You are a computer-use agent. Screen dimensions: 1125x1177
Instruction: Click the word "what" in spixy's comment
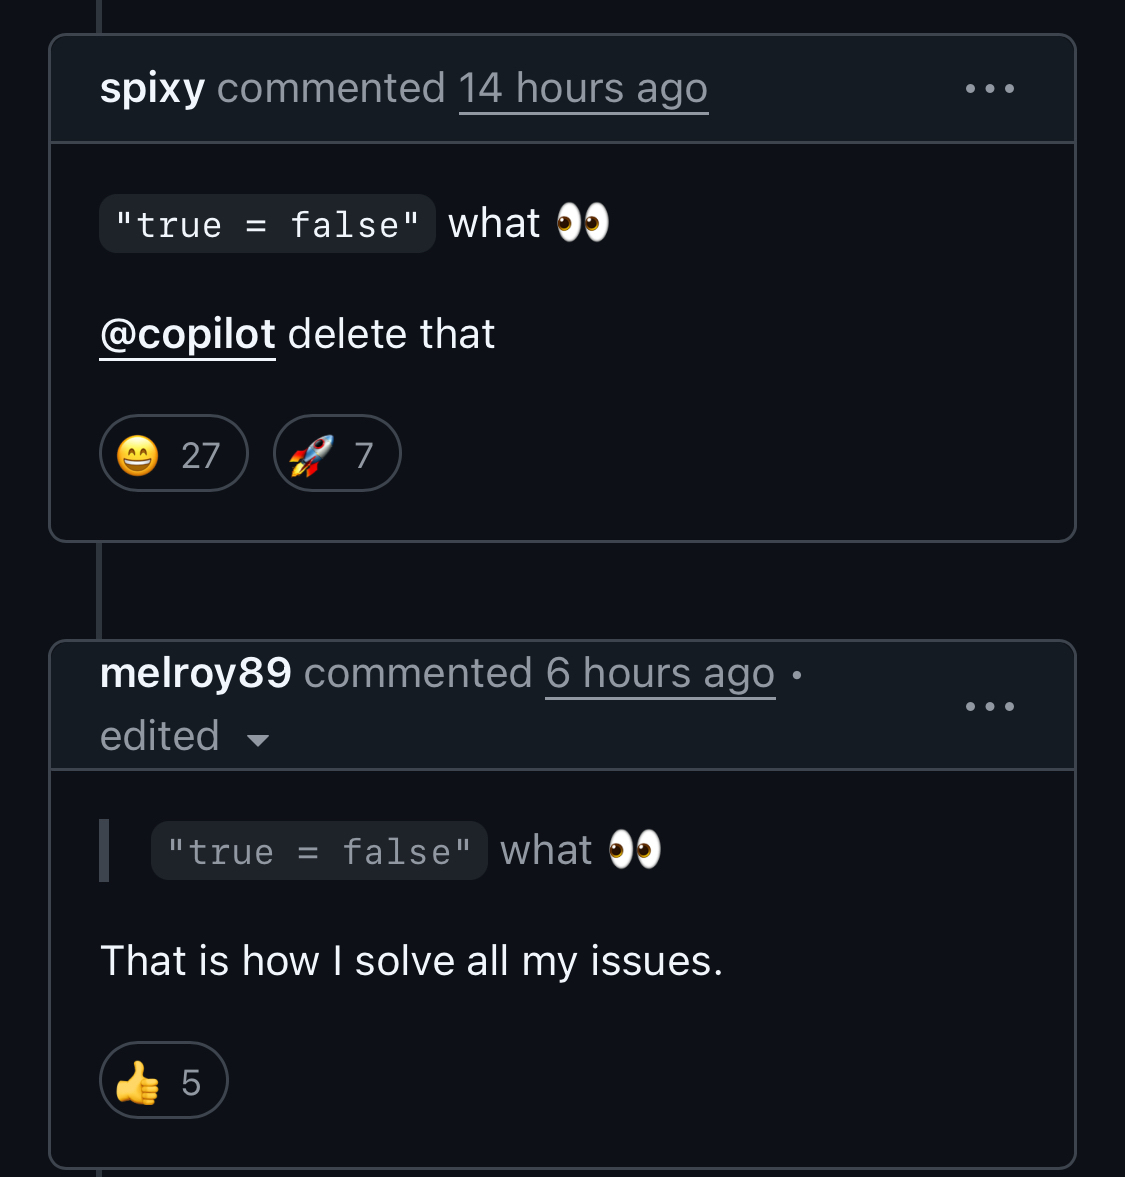click(x=494, y=223)
